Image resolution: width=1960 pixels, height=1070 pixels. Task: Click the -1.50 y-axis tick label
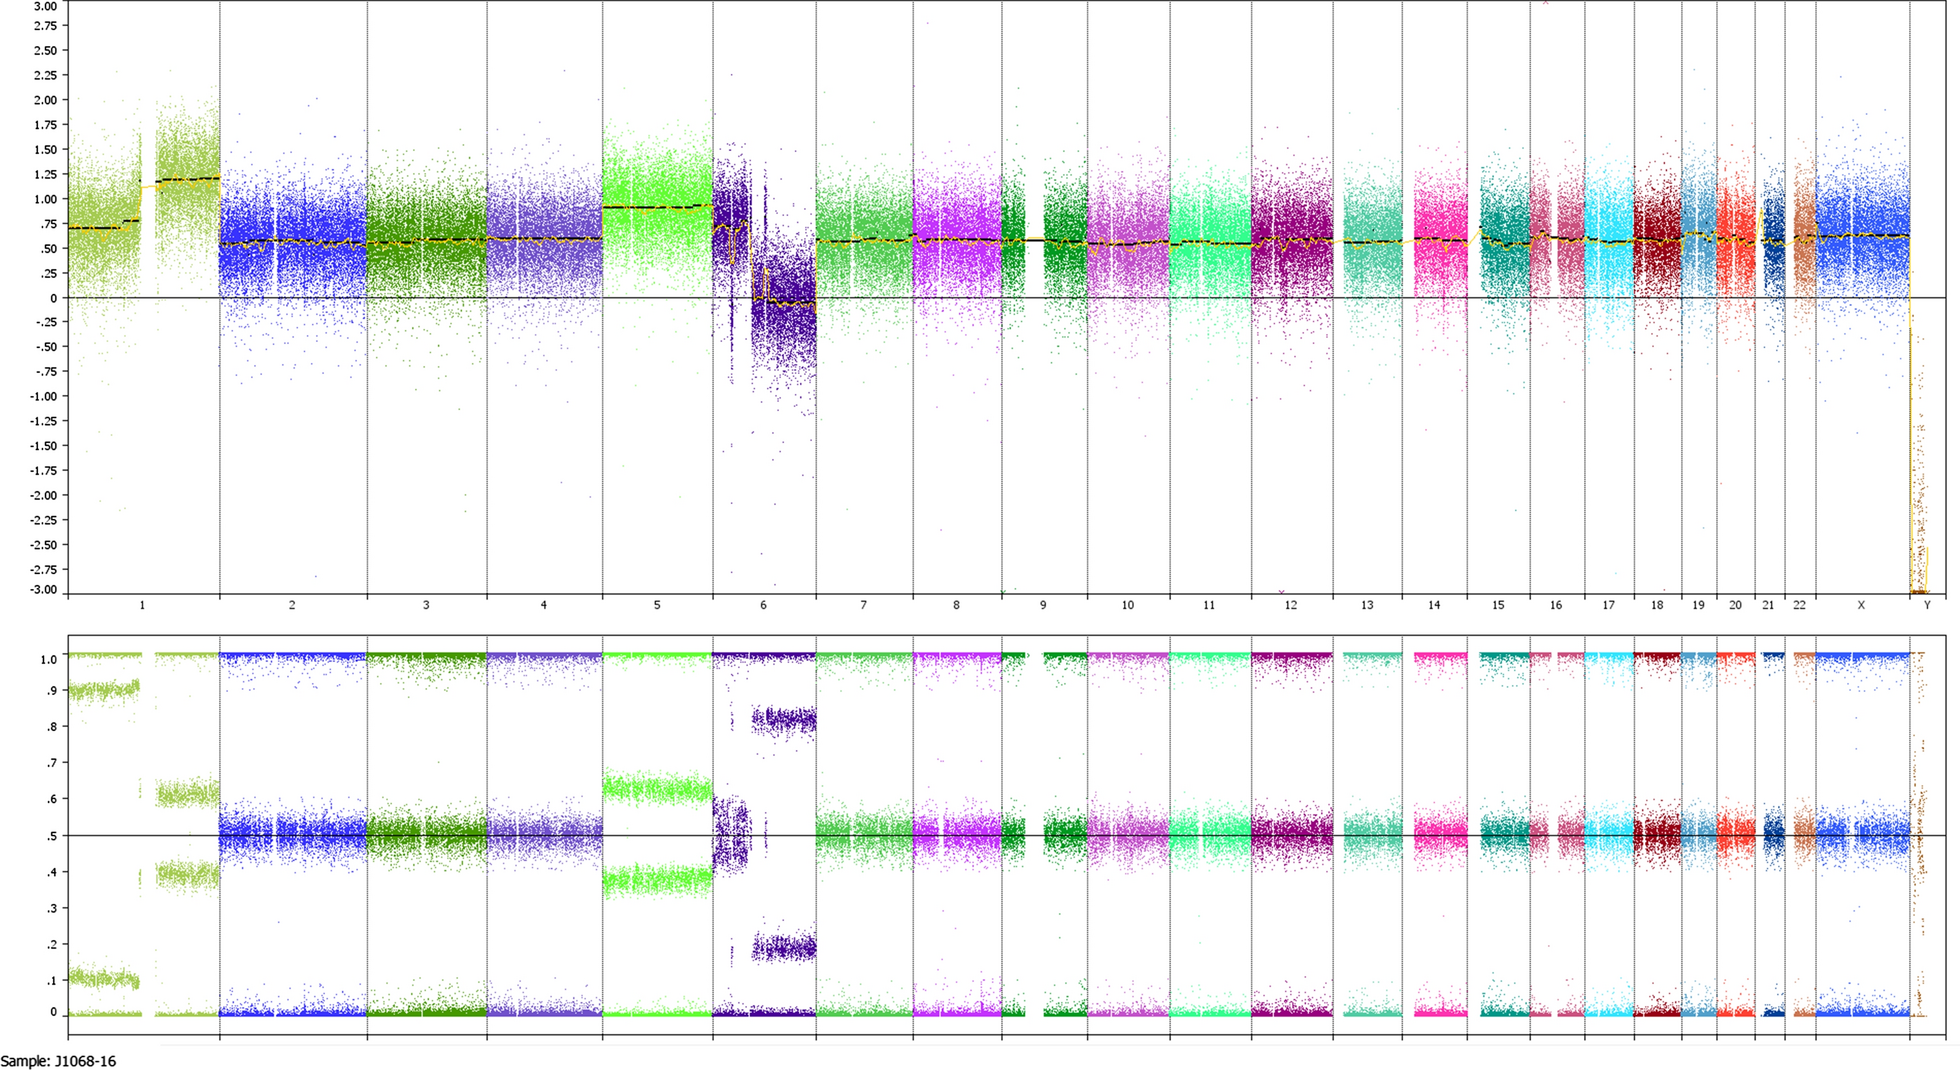point(43,446)
